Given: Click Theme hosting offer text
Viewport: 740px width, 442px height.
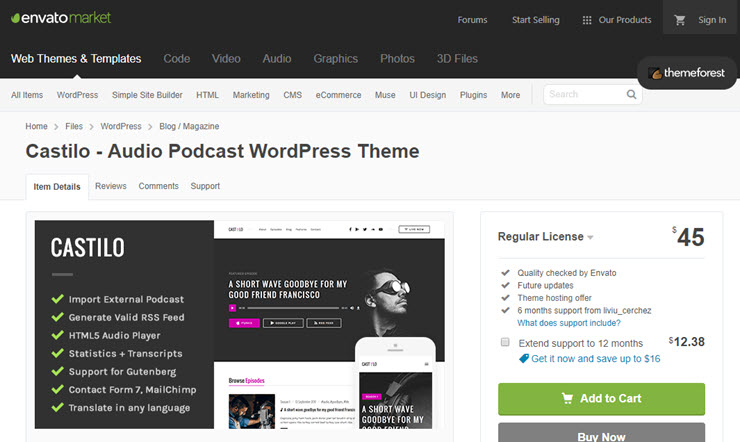Looking at the screenshot, I should pyautogui.click(x=554, y=298).
